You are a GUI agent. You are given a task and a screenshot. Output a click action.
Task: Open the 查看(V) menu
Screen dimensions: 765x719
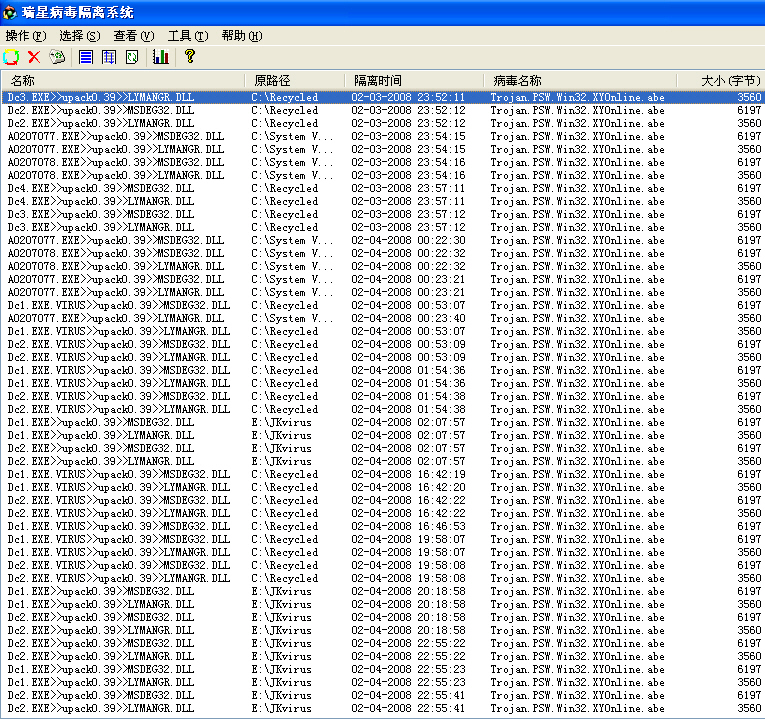(x=134, y=36)
